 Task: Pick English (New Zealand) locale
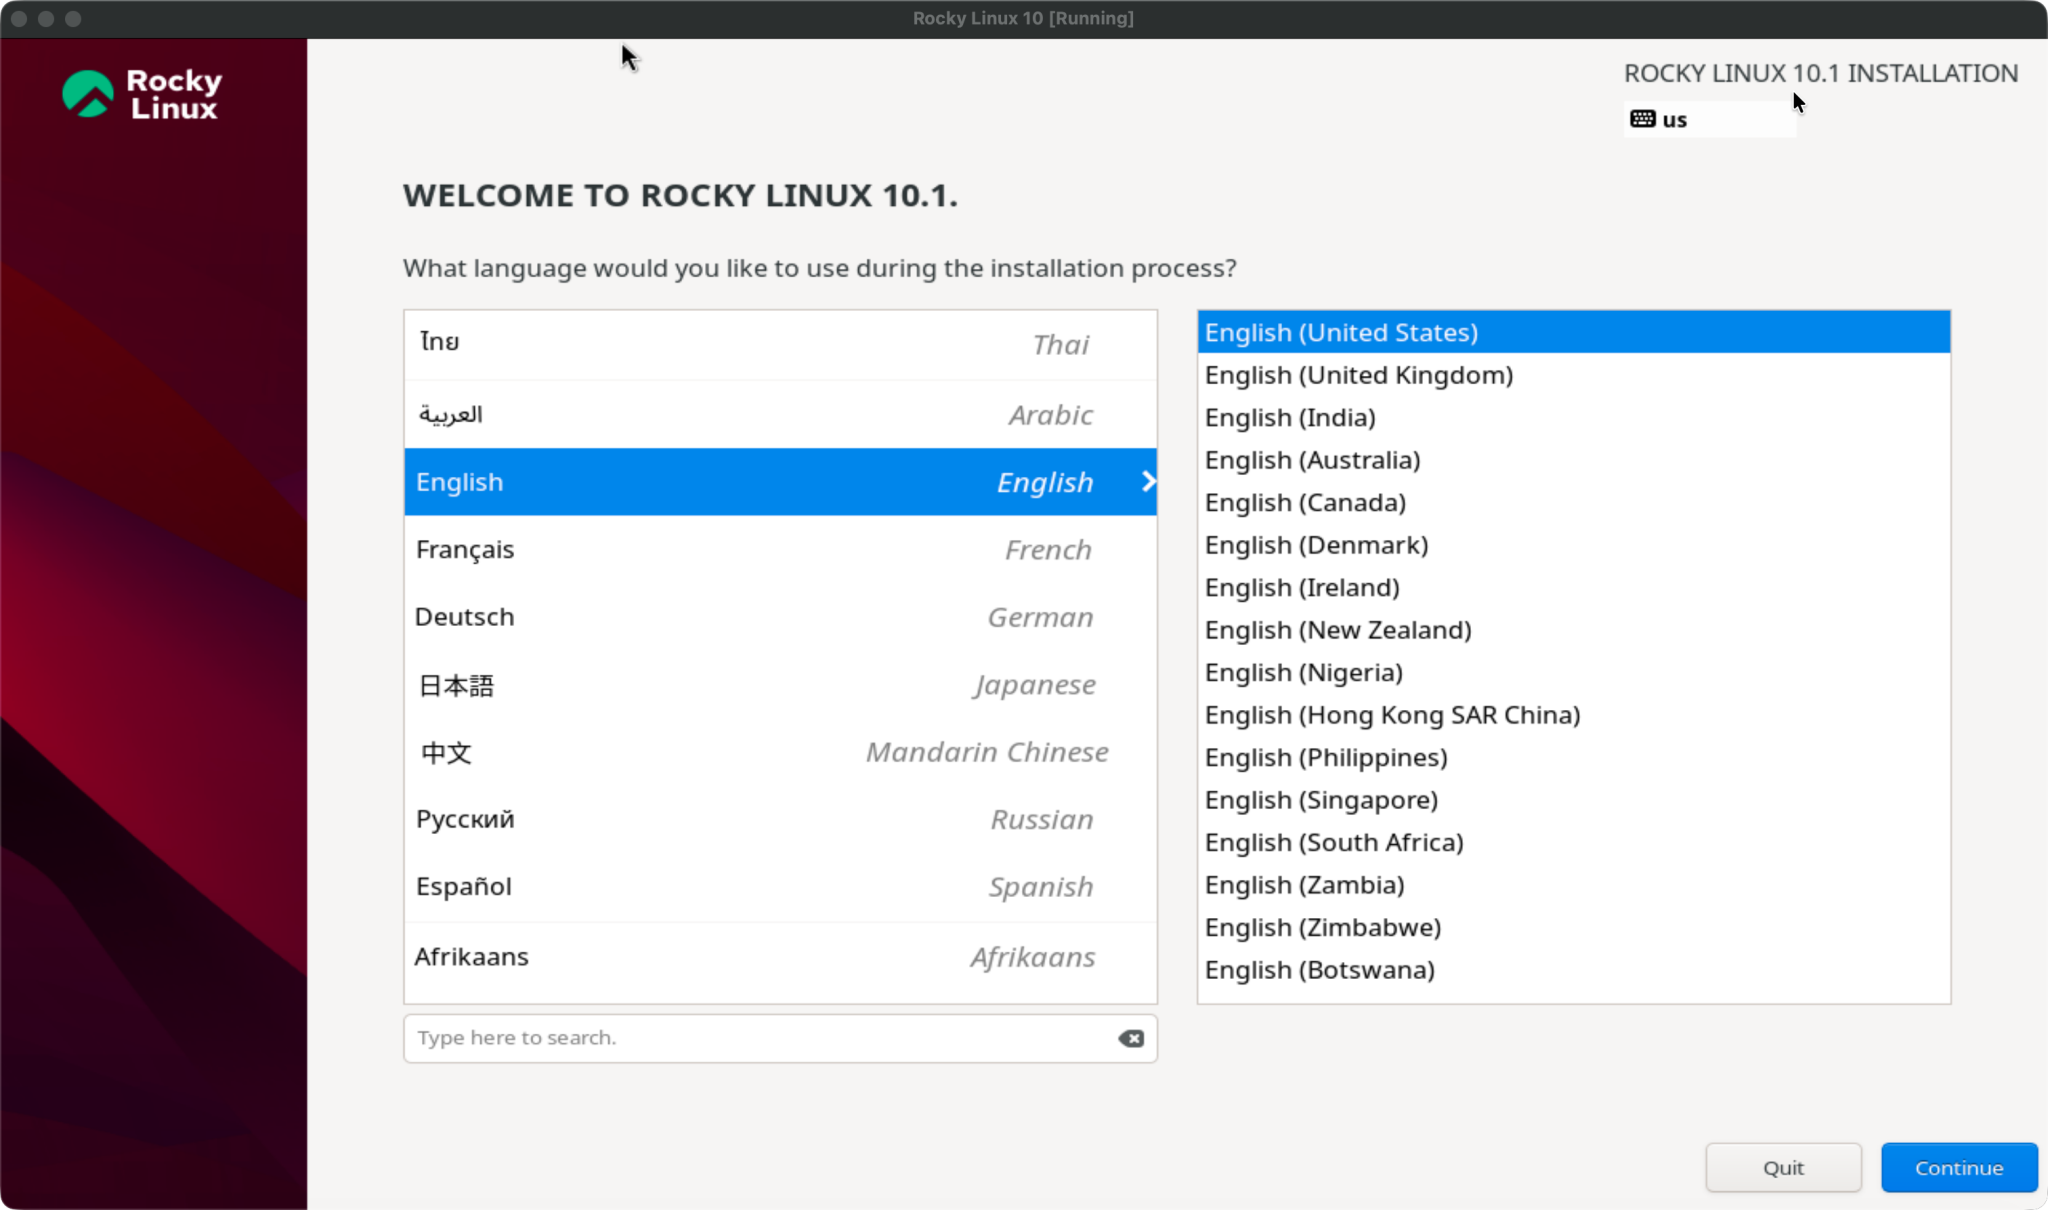click(1574, 630)
